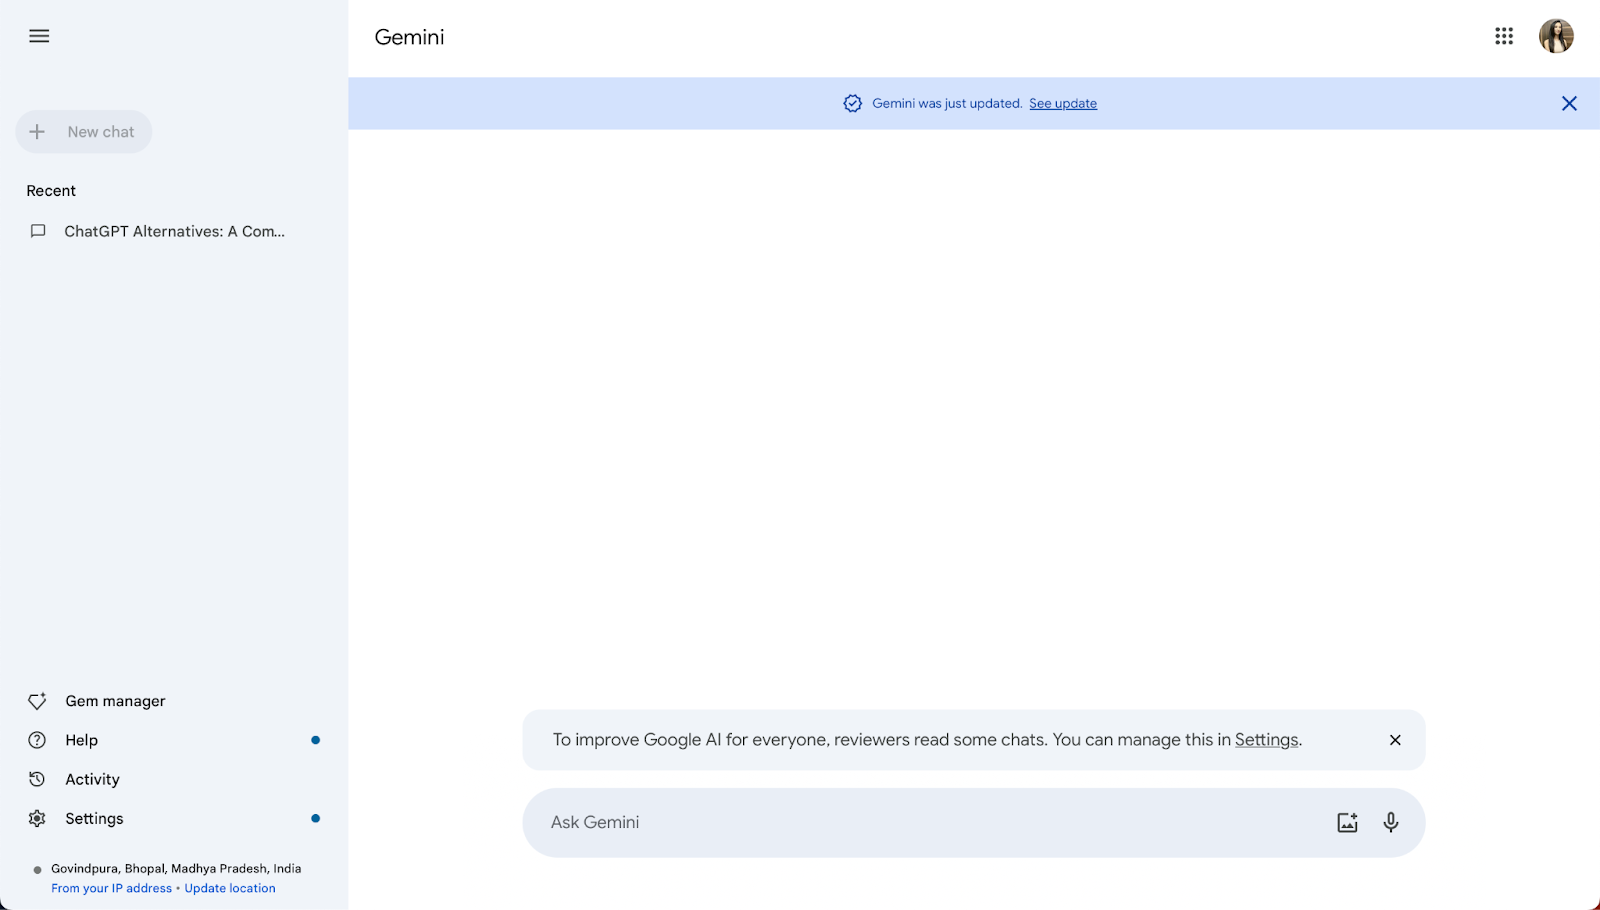Click the Settings gear icon
The width and height of the screenshot is (1600, 910).
(37, 818)
